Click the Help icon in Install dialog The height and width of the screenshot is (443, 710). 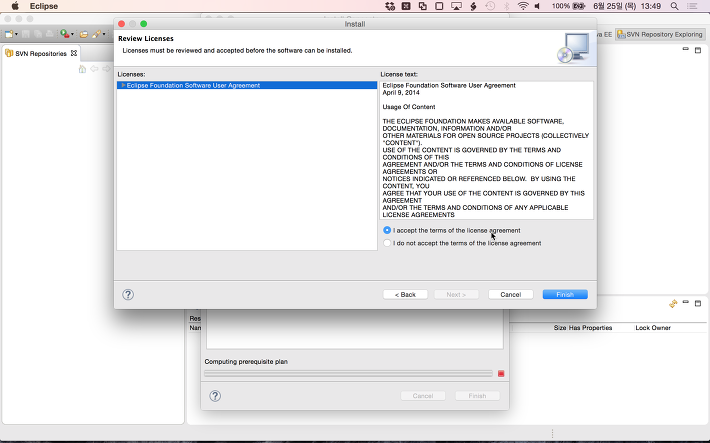[128, 294]
